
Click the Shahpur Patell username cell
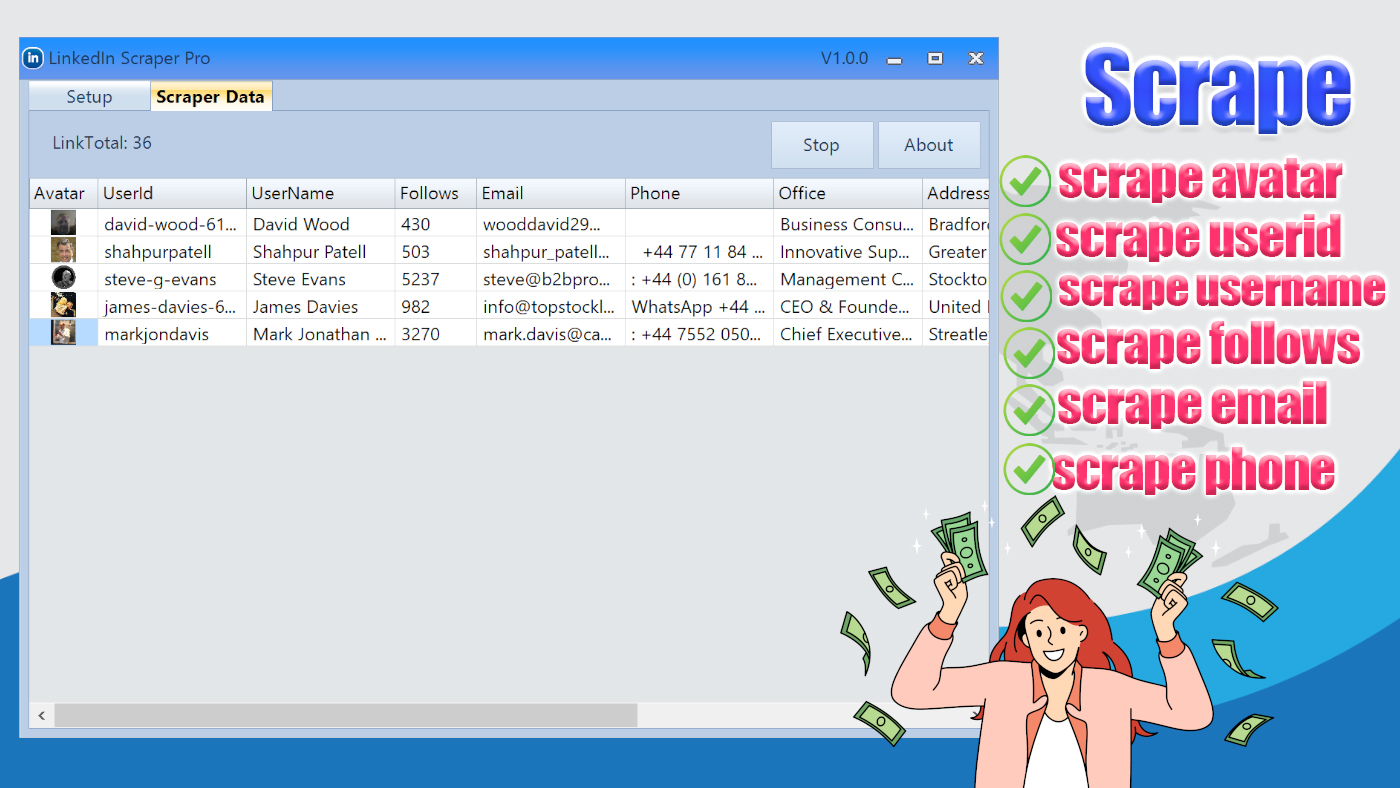point(320,251)
